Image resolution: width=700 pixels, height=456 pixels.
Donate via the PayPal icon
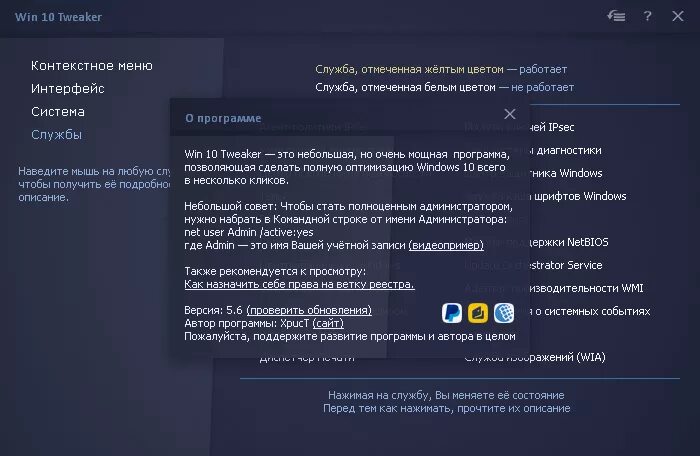(x=451, y=313)
